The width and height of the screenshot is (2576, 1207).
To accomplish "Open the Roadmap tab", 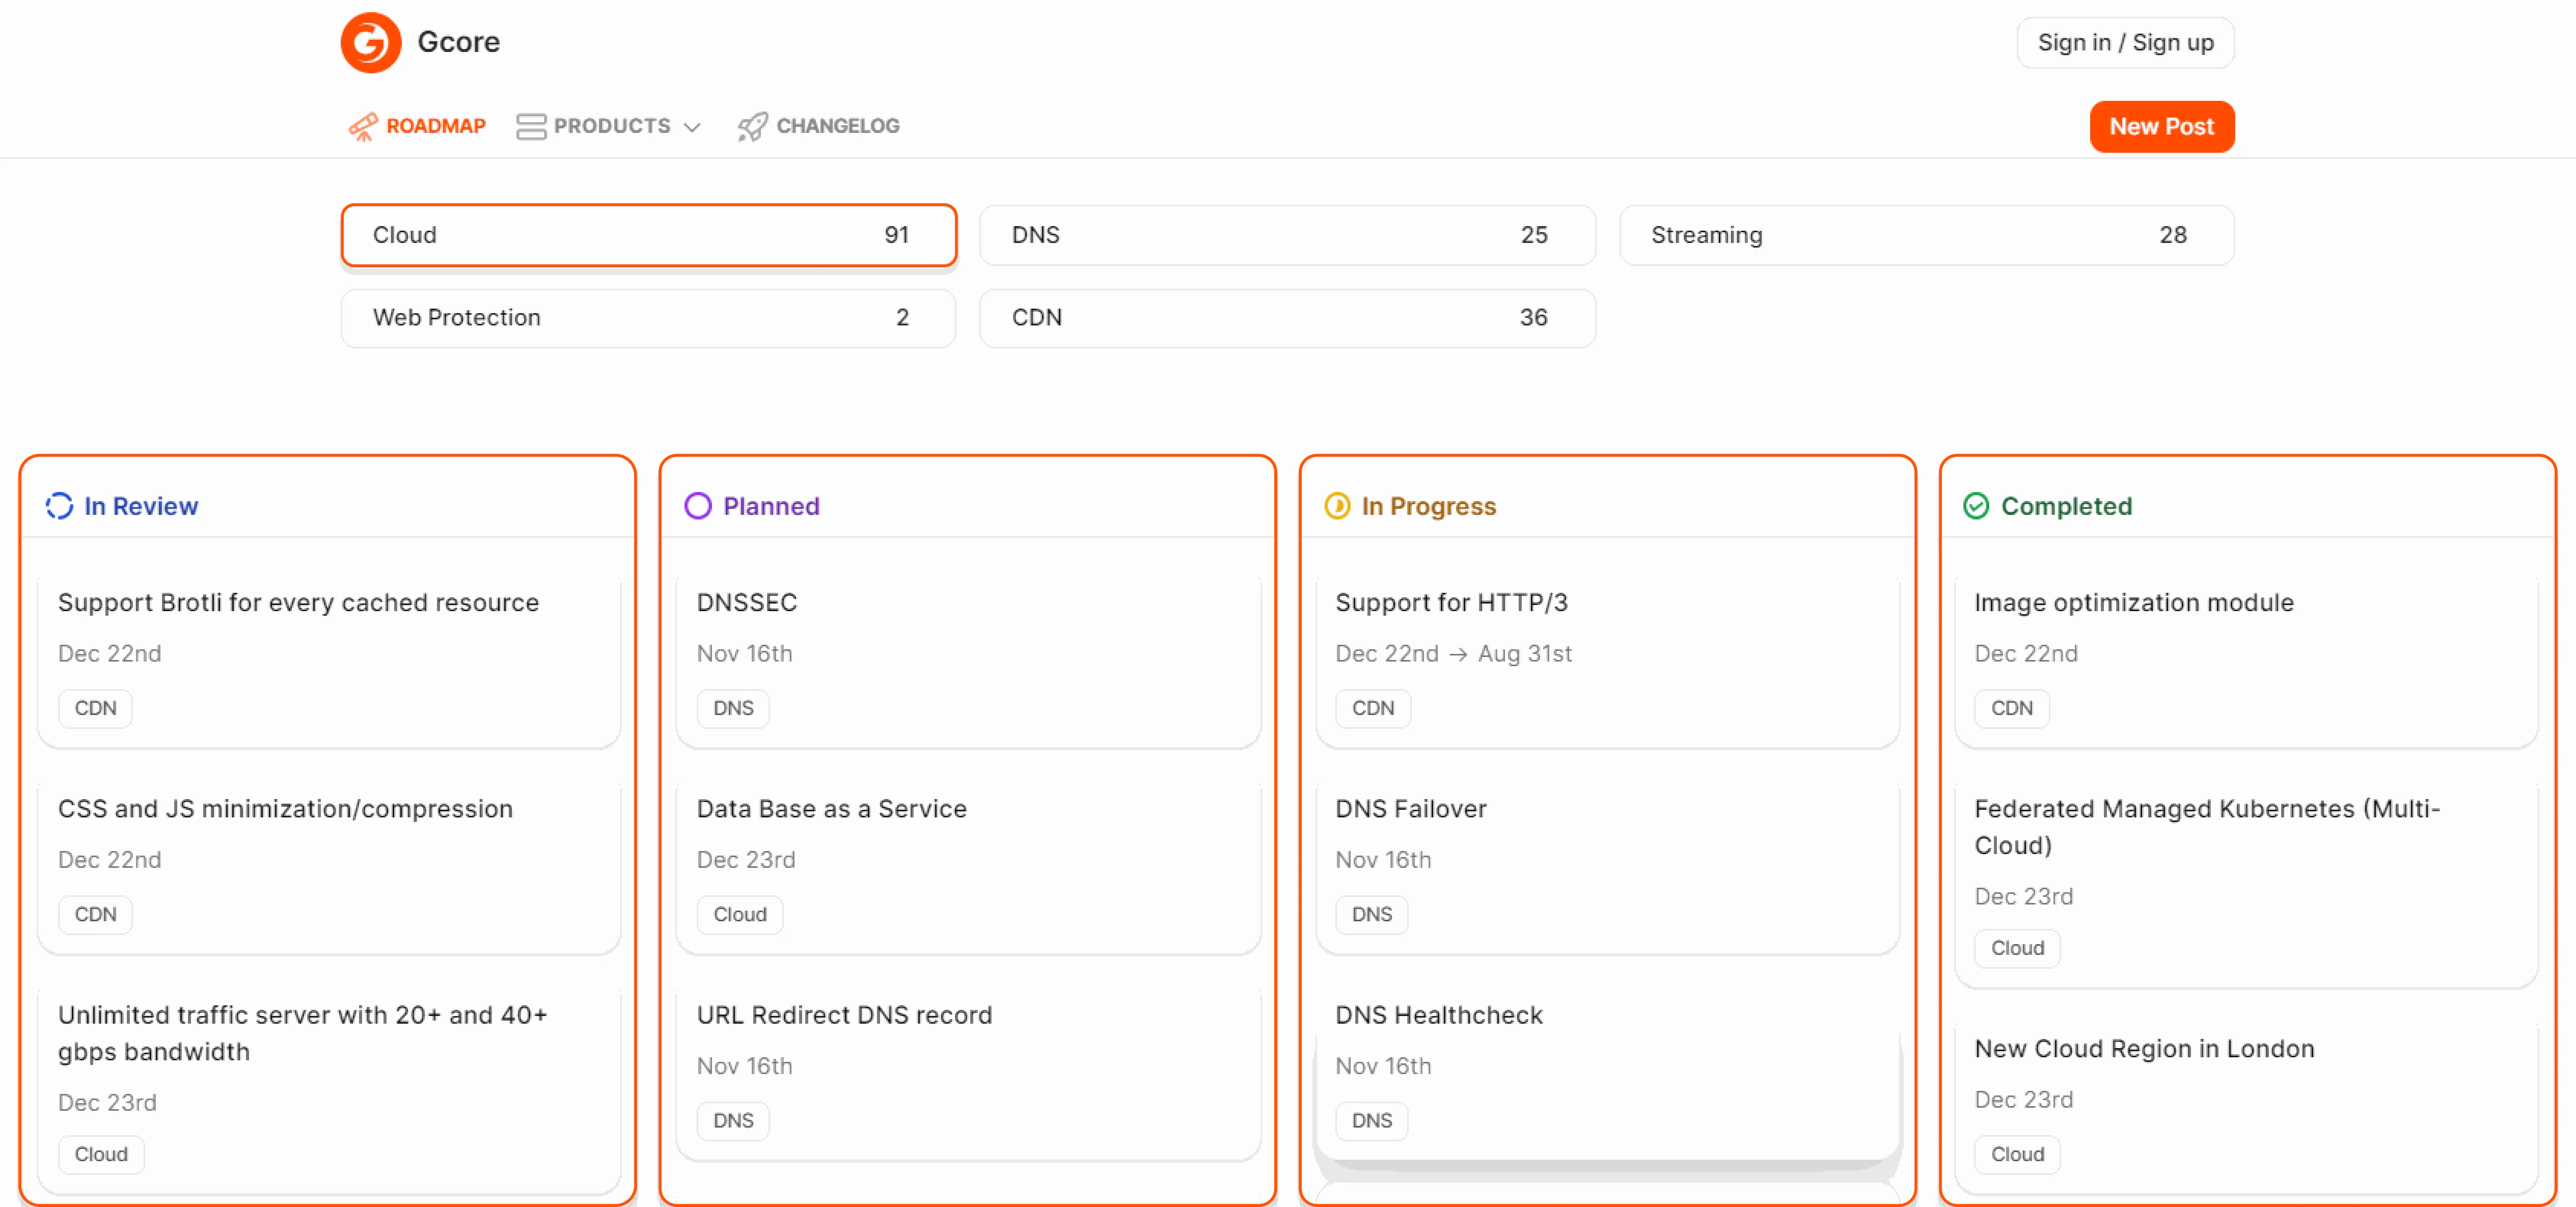I will 417,126.
